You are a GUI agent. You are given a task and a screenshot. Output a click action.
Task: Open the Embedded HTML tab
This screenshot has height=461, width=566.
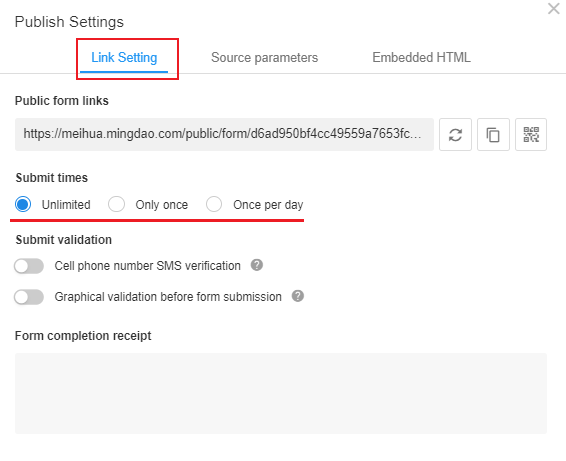click(421, 57)
